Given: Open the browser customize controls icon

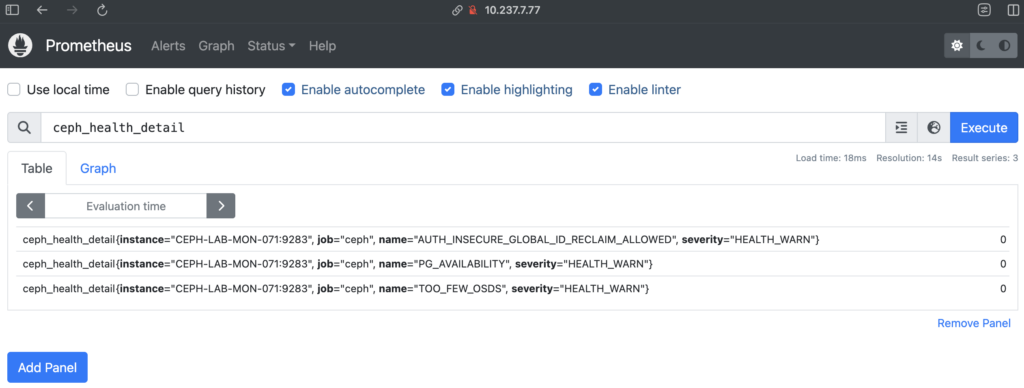Looking at the screenshot, I should pos(984,10).
